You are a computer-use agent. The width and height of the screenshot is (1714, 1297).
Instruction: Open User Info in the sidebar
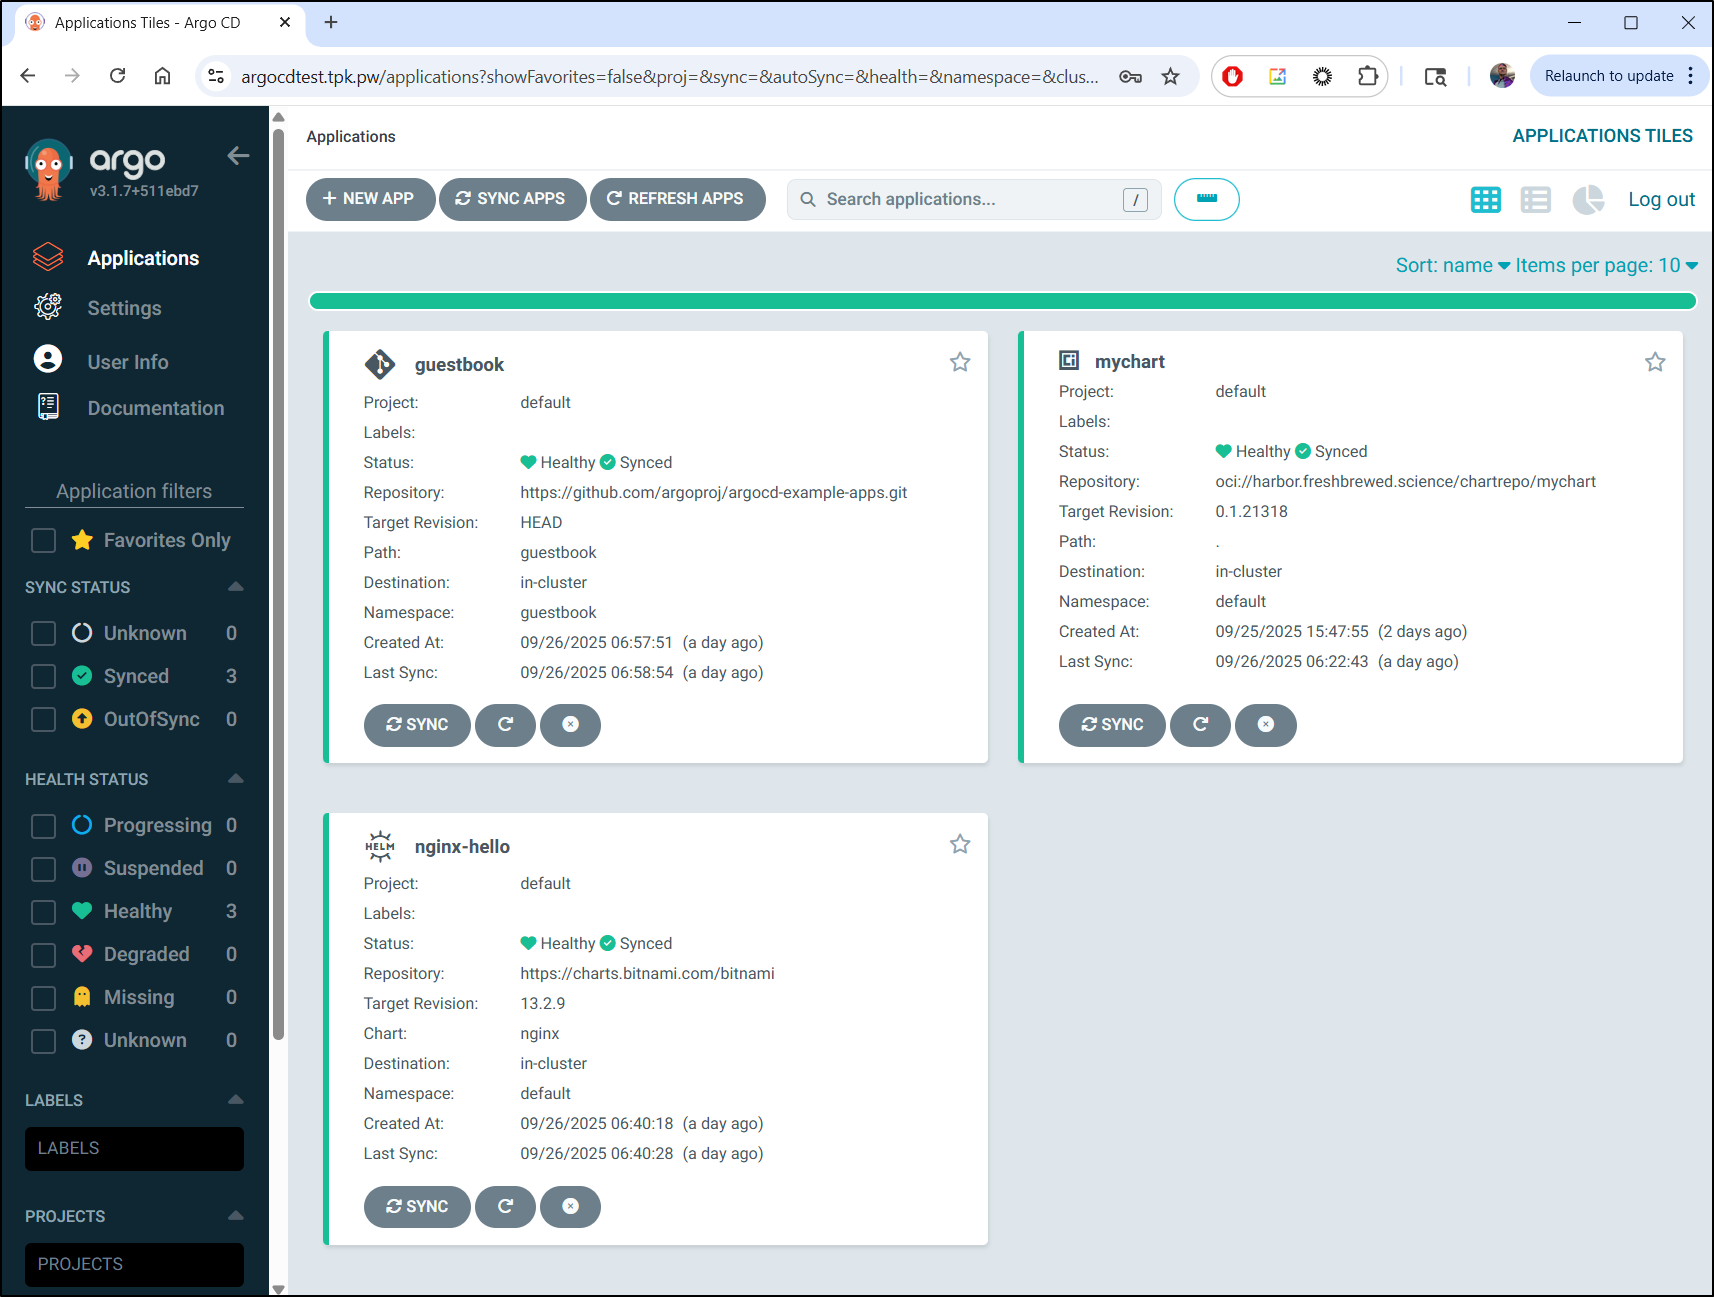[x=127, y=362]
